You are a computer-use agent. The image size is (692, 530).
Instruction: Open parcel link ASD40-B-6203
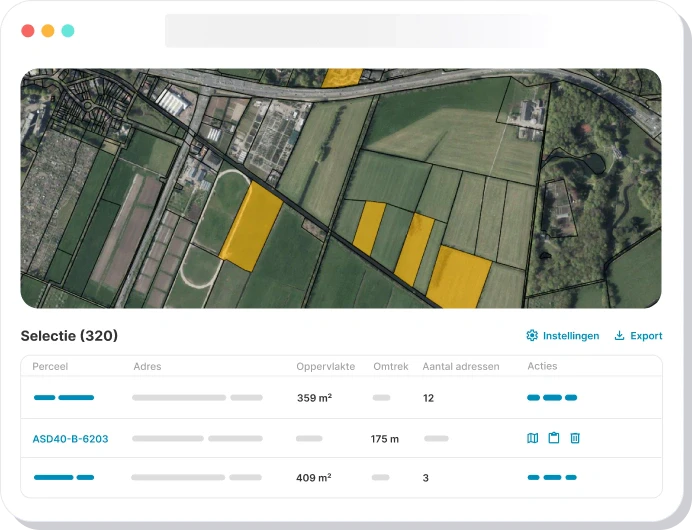coord(70,439)
